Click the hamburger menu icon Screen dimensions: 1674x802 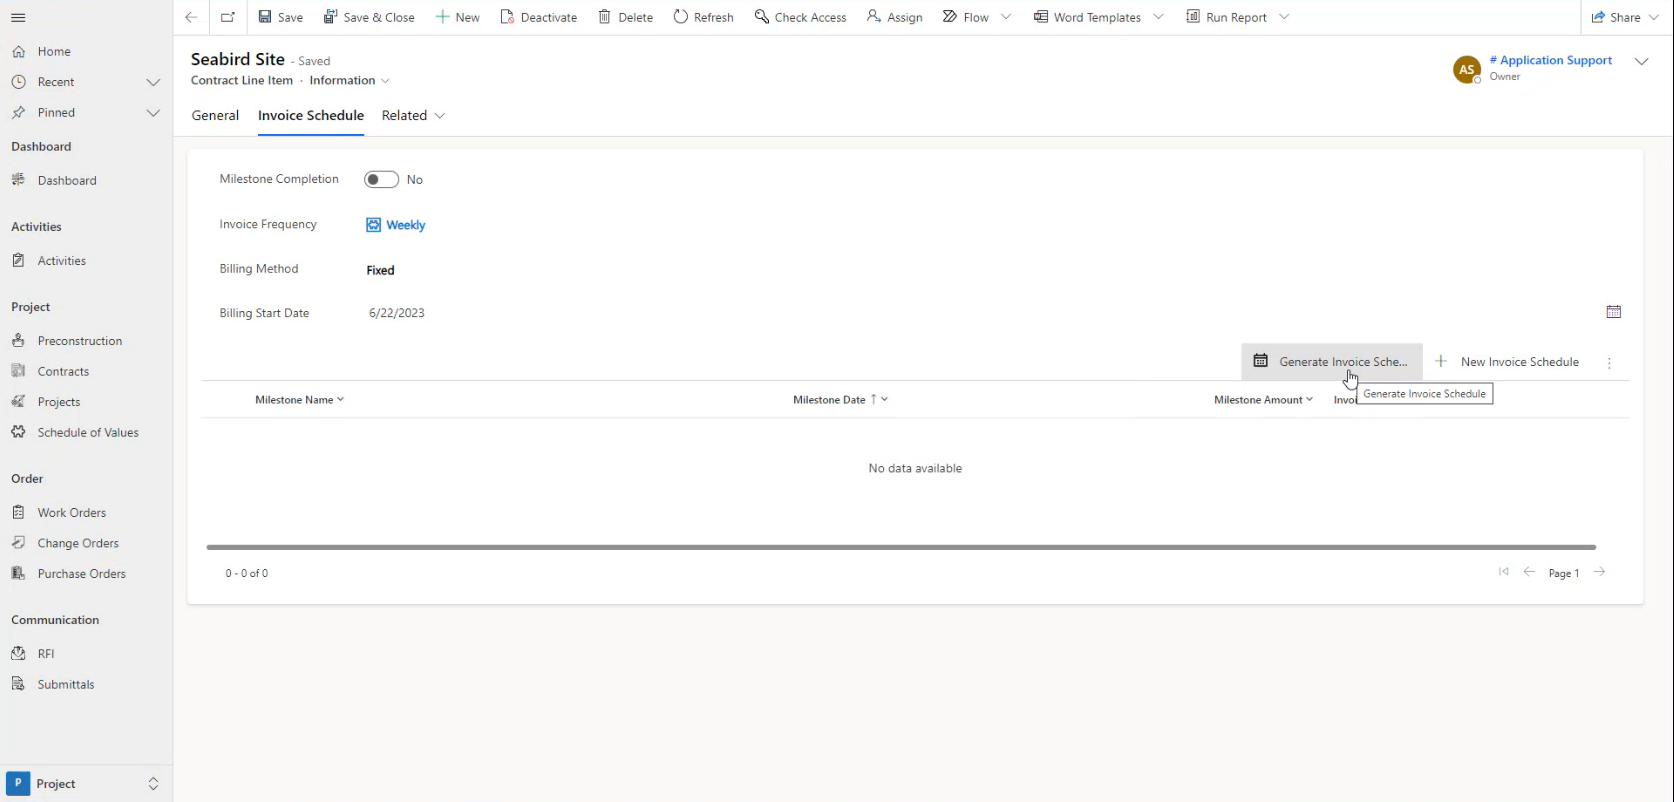pyautogui.click(x=18, y=18)
